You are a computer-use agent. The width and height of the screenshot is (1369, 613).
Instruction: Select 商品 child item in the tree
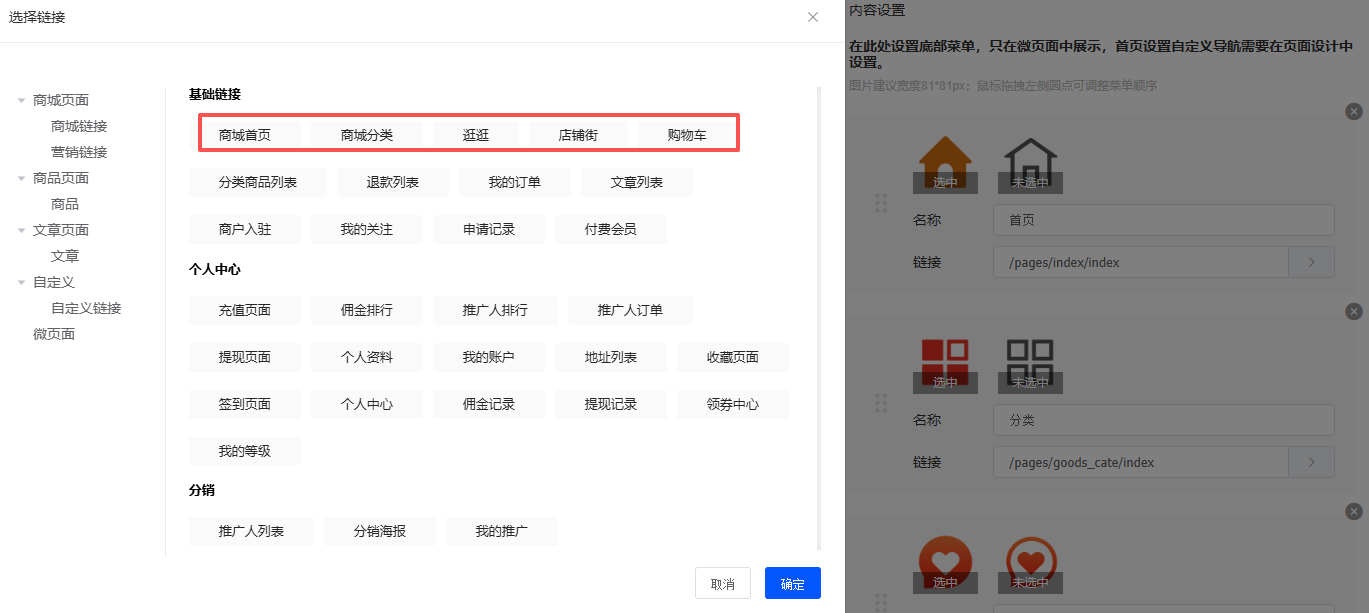pyautogui.click(x=65, y=204)
